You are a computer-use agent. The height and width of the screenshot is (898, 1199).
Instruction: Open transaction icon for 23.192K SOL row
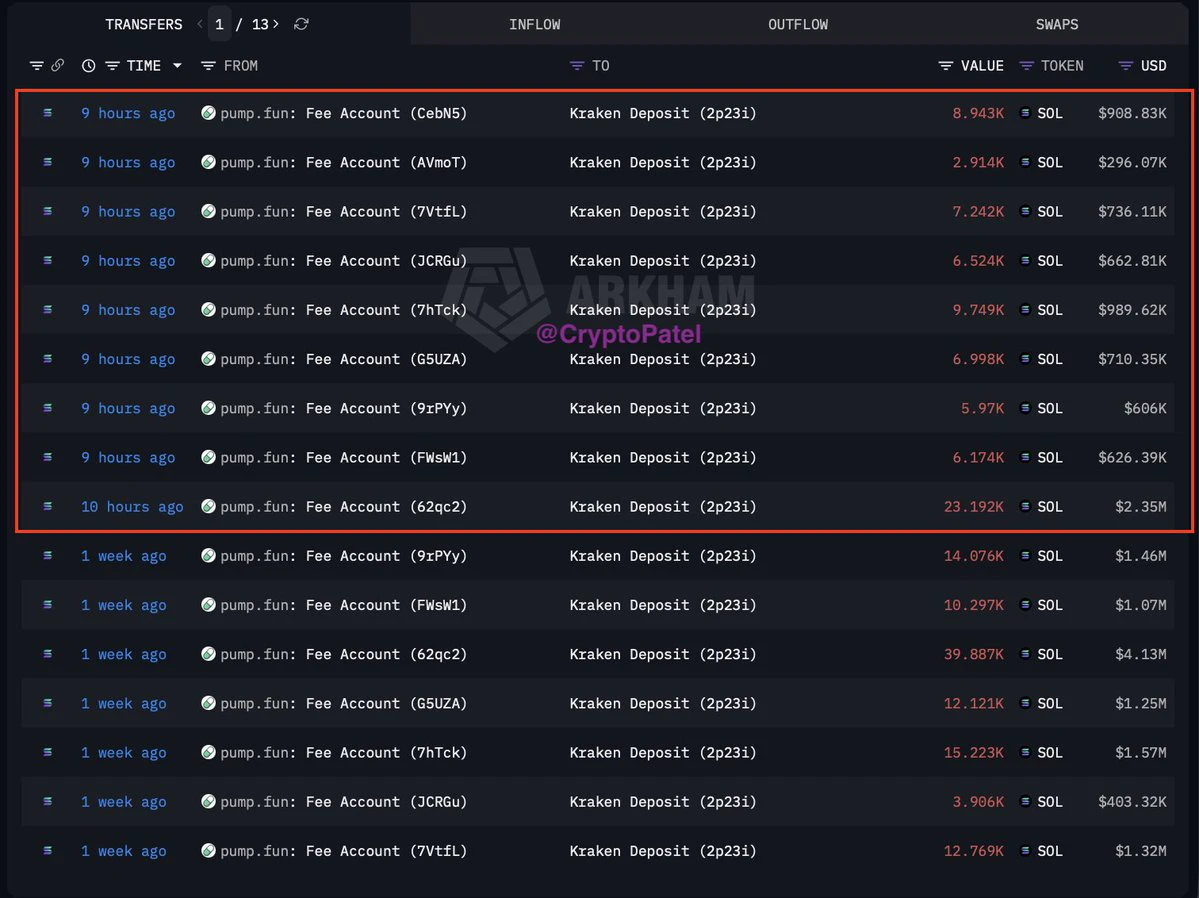(47, 506)
